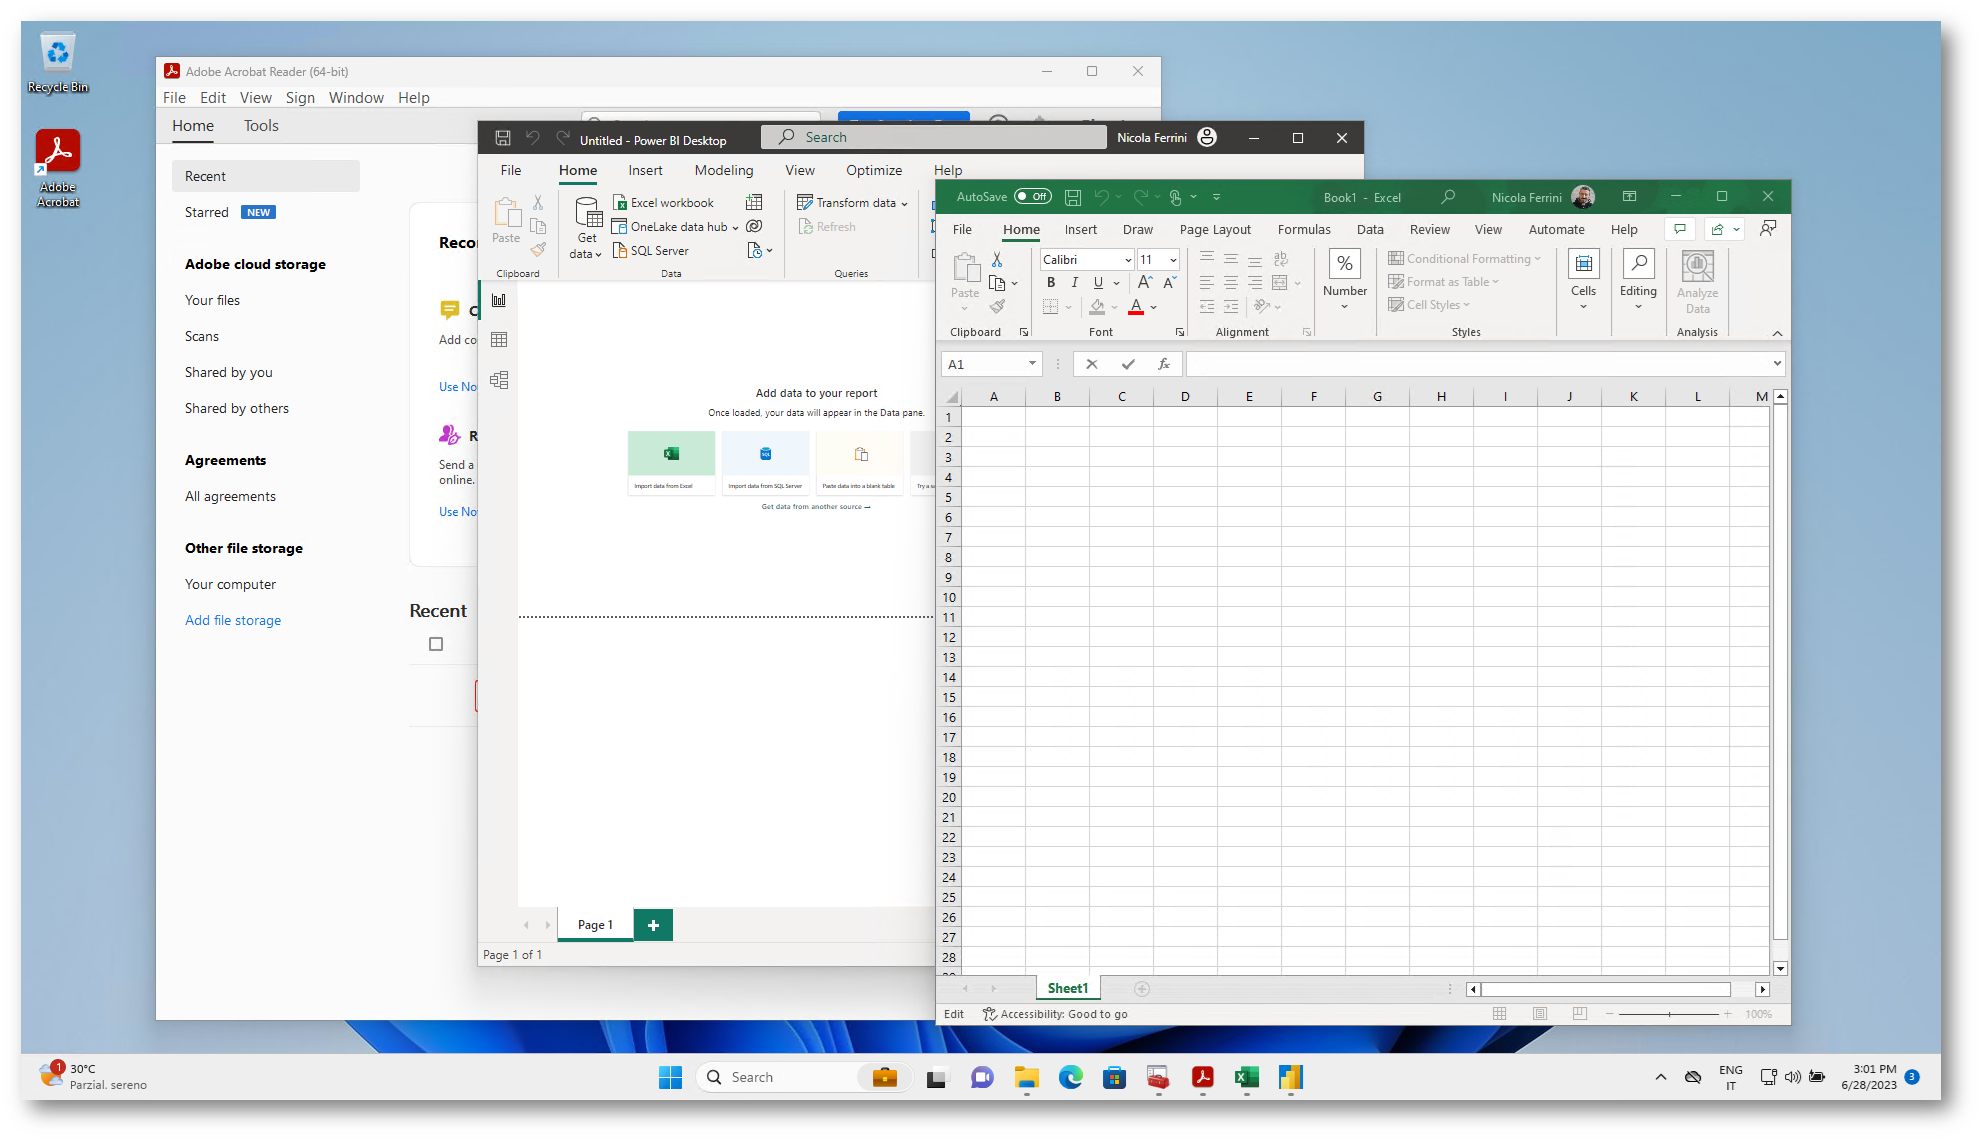Expand OneLake data hub dropdown
The height and width of the screenshot is (1142, 1983).
735,227
